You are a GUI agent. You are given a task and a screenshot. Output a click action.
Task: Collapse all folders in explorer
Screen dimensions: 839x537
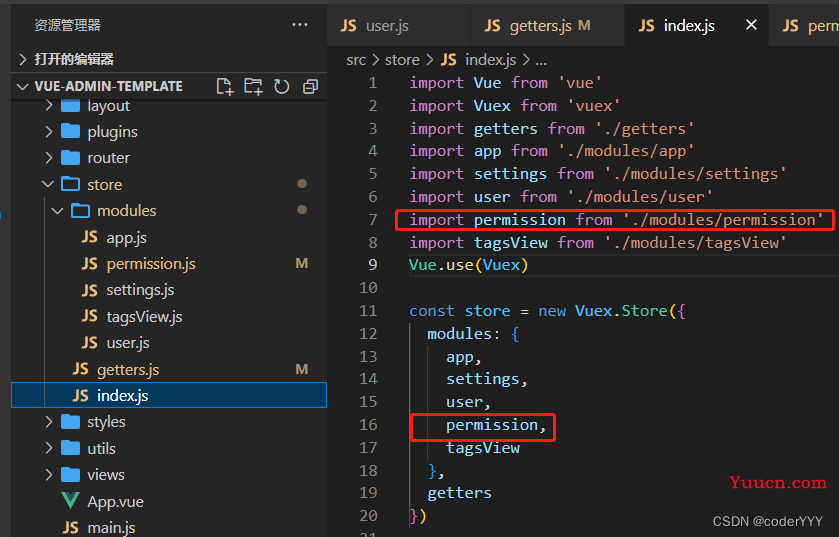310,86
